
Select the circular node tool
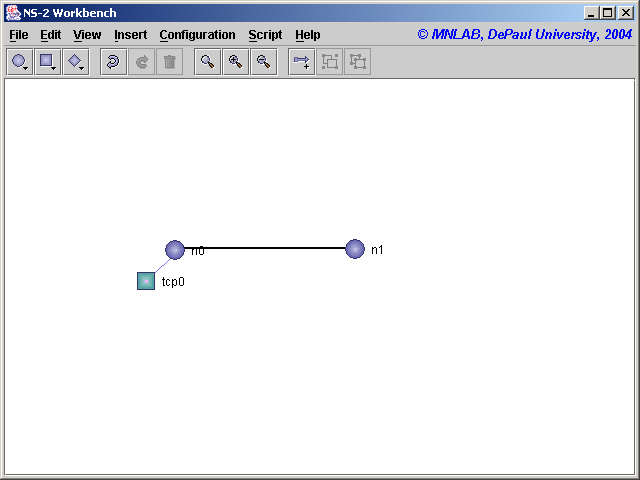point(20,62)
